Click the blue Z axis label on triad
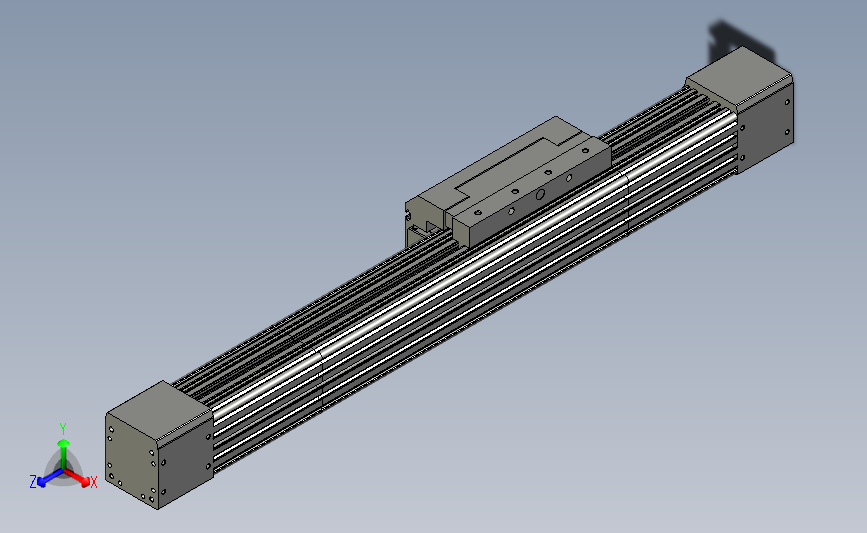 (x=33, y=482)
